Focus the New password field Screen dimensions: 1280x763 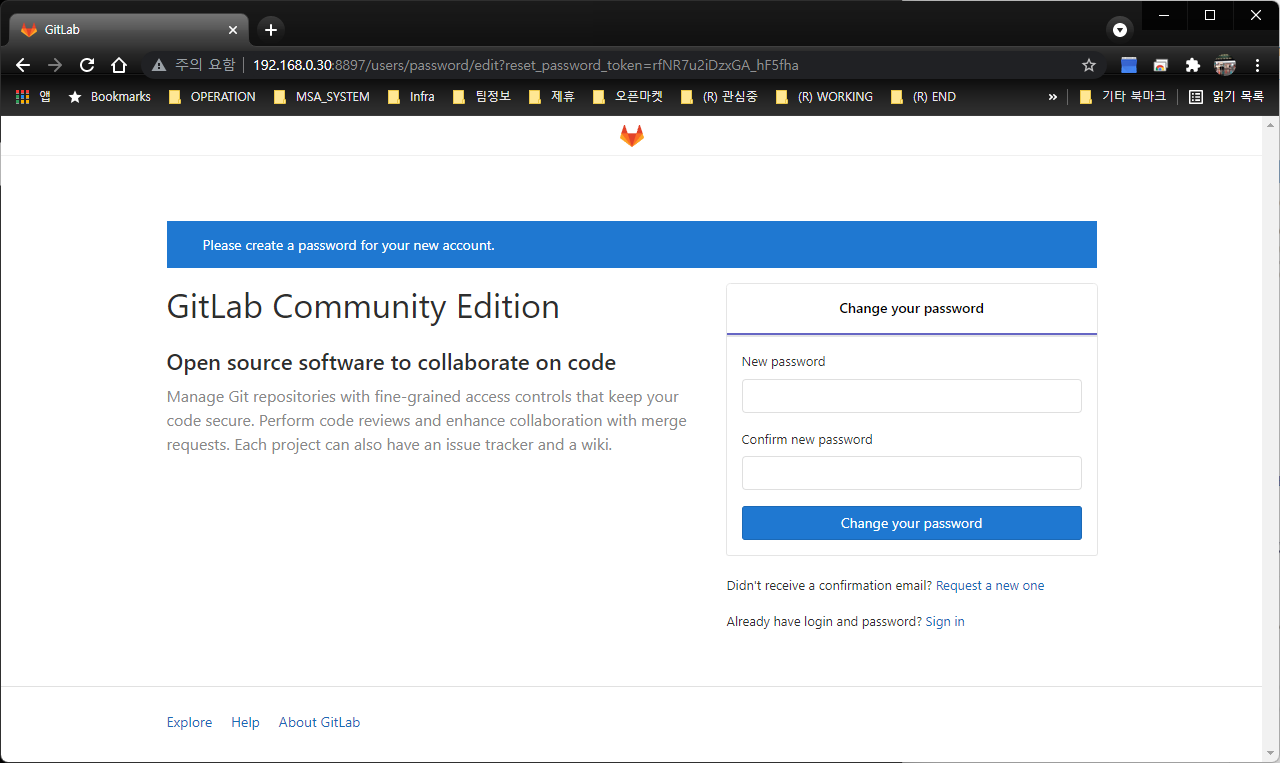(911, 396)
